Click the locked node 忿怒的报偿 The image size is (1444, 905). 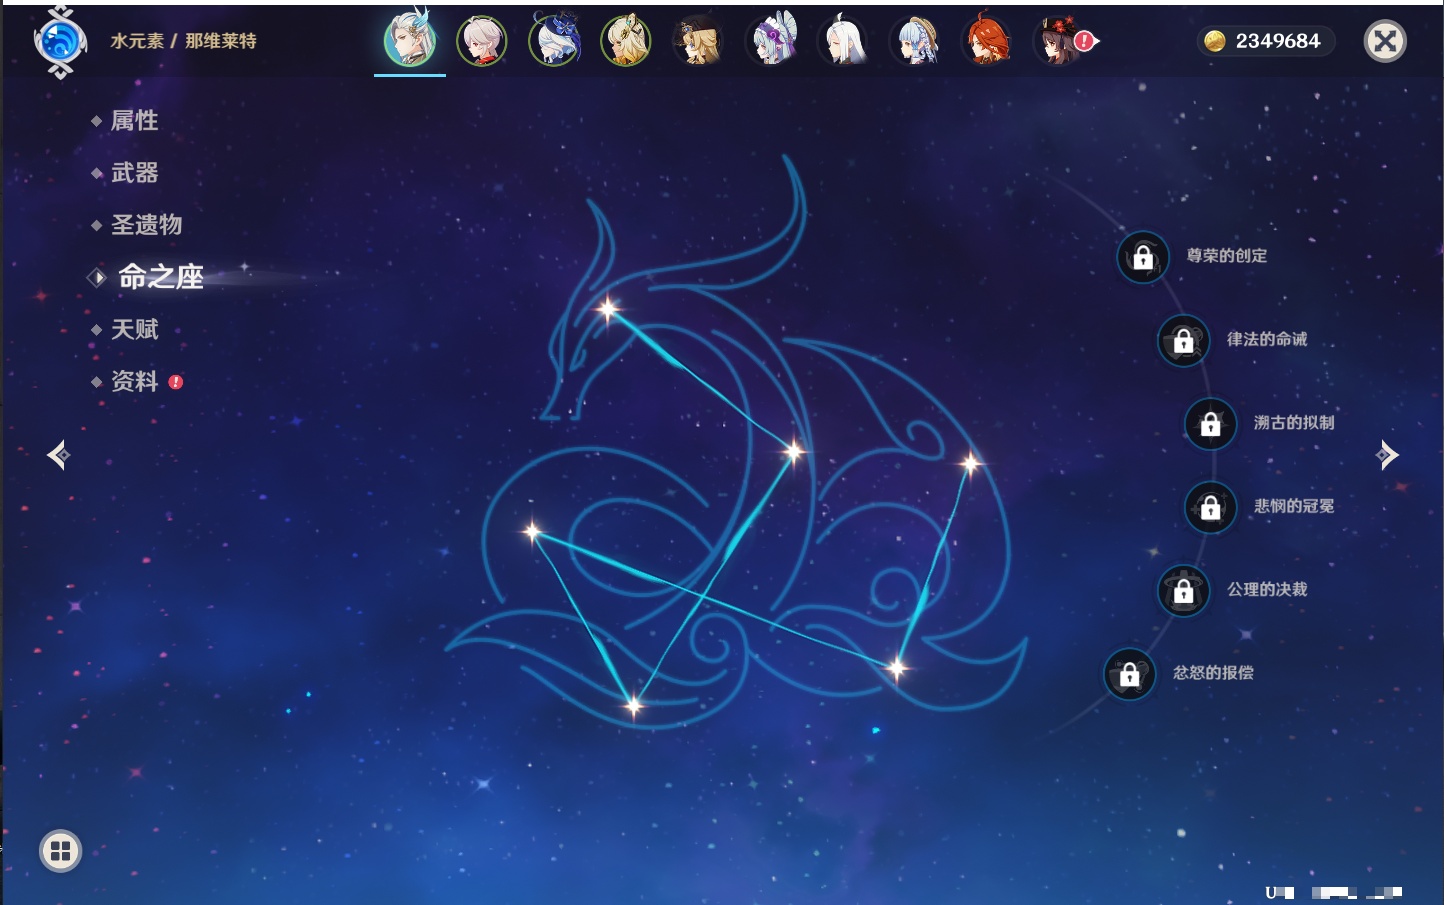tap(1129, 675)
